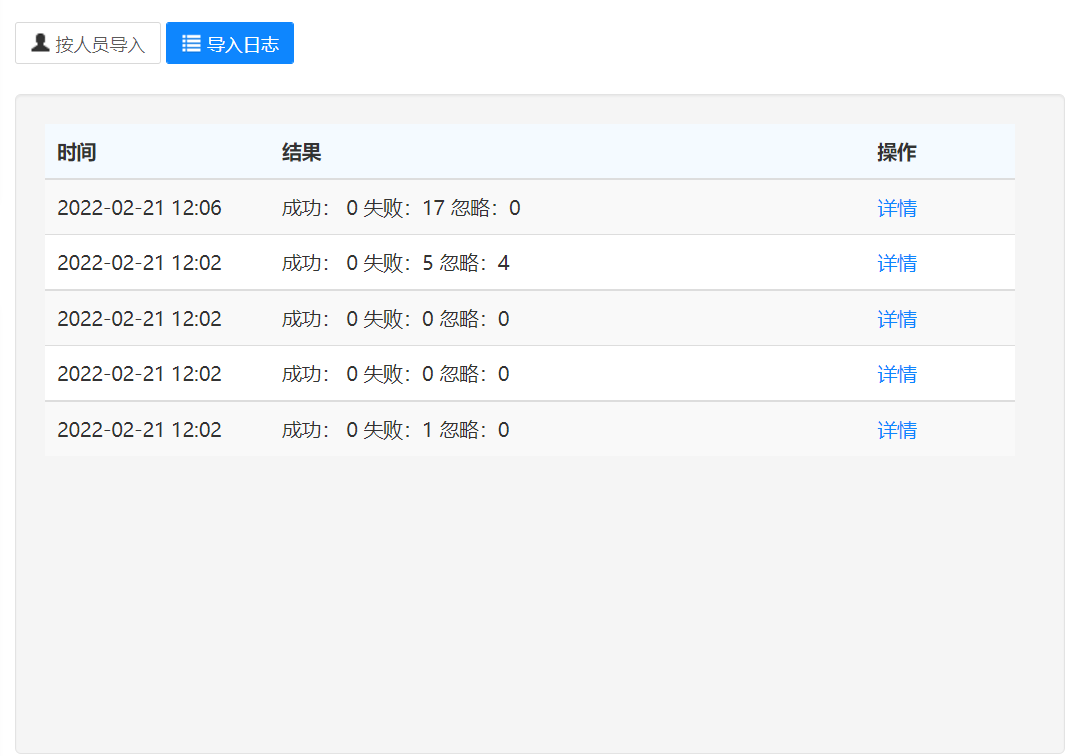Open 详情 for the 12:06 import record
1079x756 pixels.
click(897, 208)
